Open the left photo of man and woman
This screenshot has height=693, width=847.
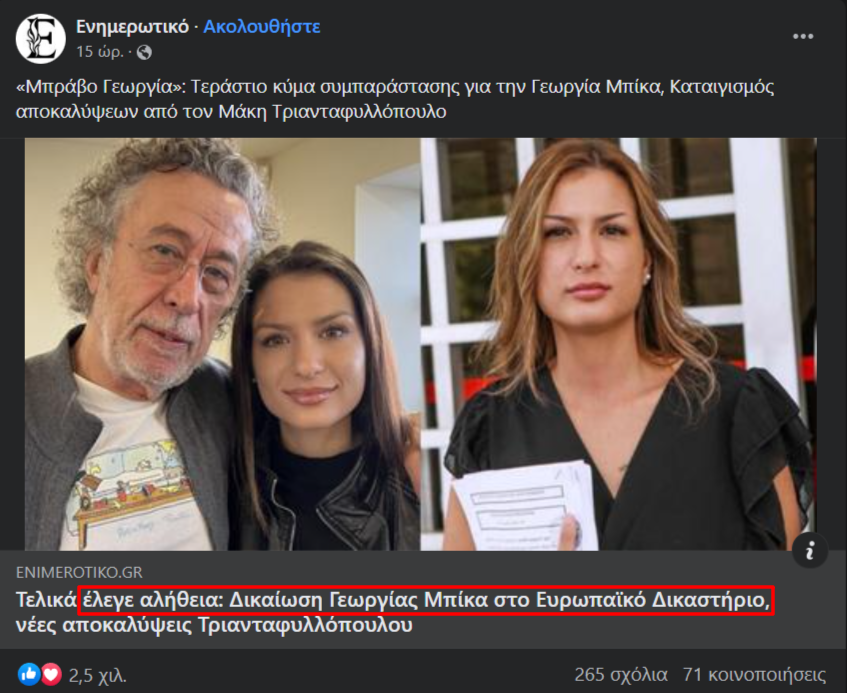click(x=223, y=344)
